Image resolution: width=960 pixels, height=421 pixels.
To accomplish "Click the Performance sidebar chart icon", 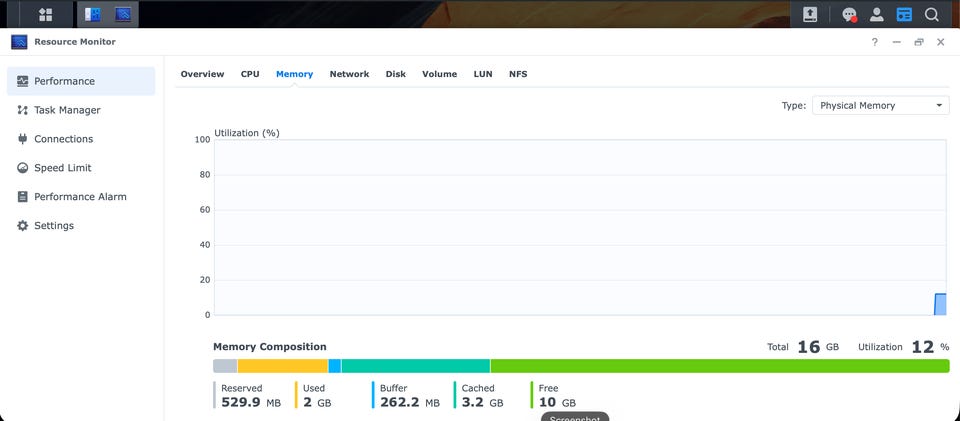I will pyautogui.click(x=23, y=81).
